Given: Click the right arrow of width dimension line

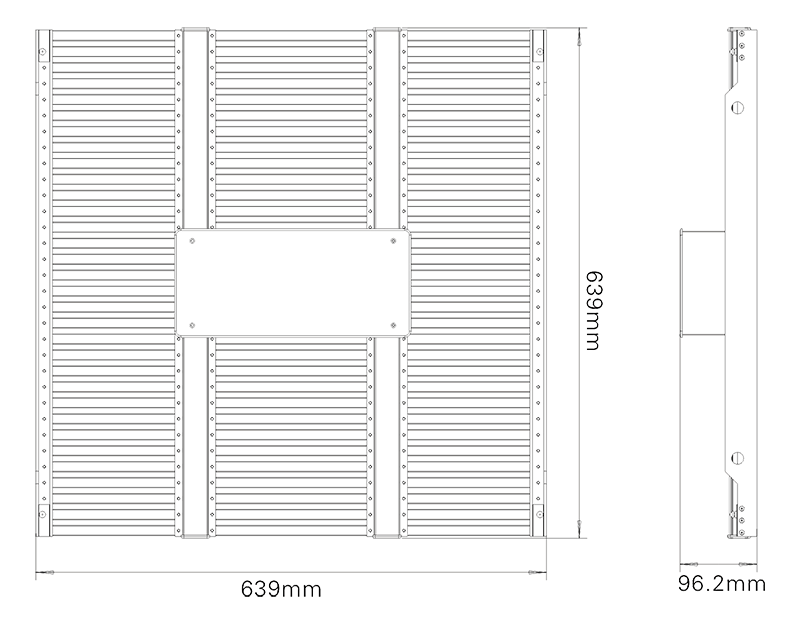Looking at the screenshot, I should pyautogui.click(x=541, y=571).
